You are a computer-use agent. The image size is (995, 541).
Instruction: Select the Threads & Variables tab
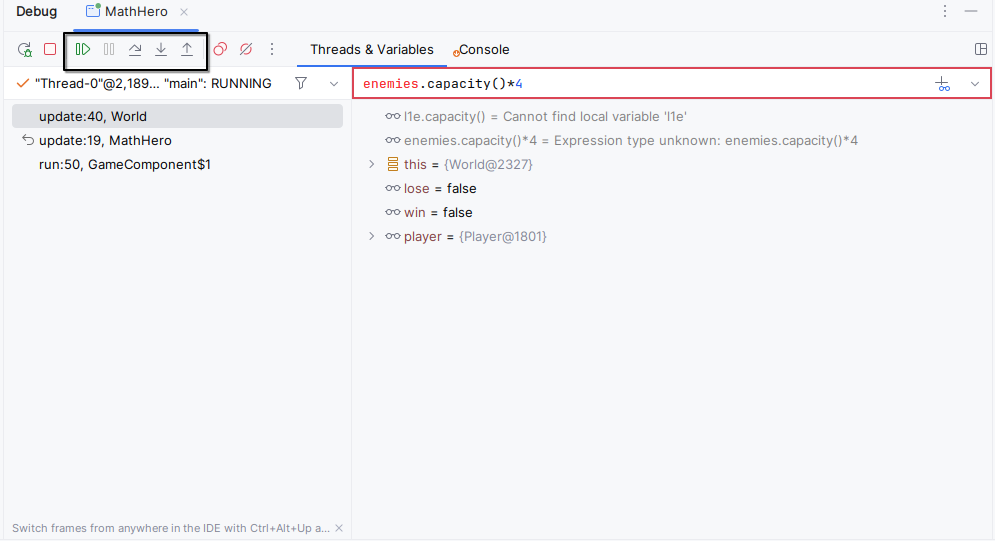(x=372, y=49)
